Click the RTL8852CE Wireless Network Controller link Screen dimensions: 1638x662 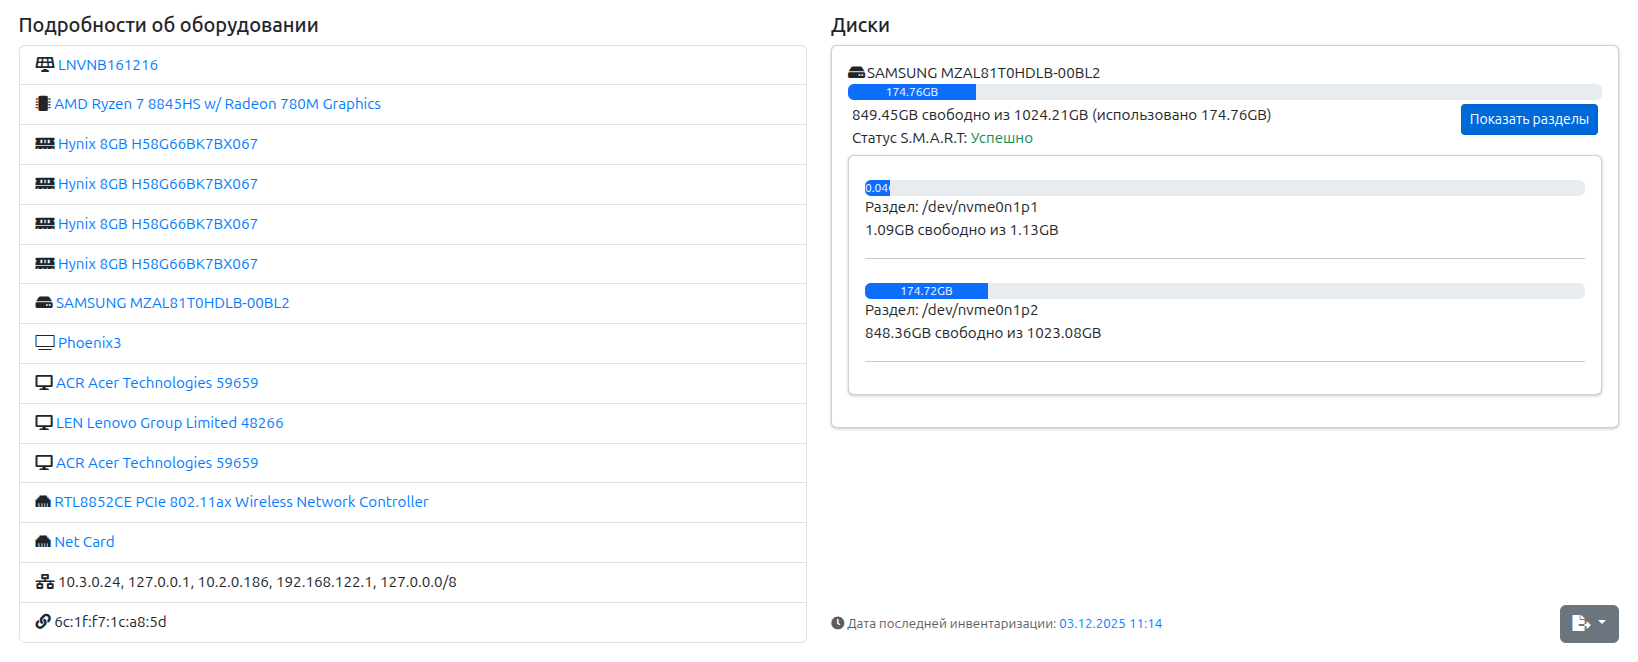[241, 502]
